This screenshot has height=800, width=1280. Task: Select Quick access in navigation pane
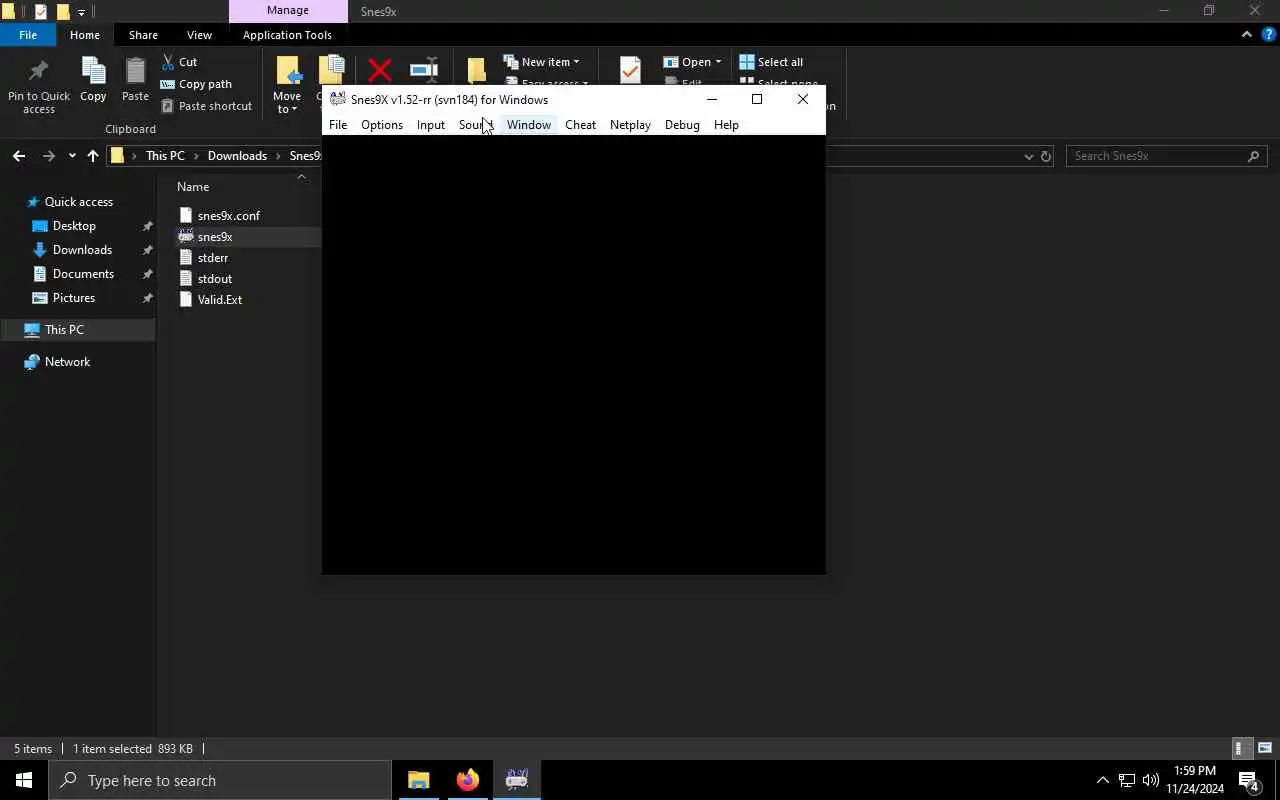78,202
